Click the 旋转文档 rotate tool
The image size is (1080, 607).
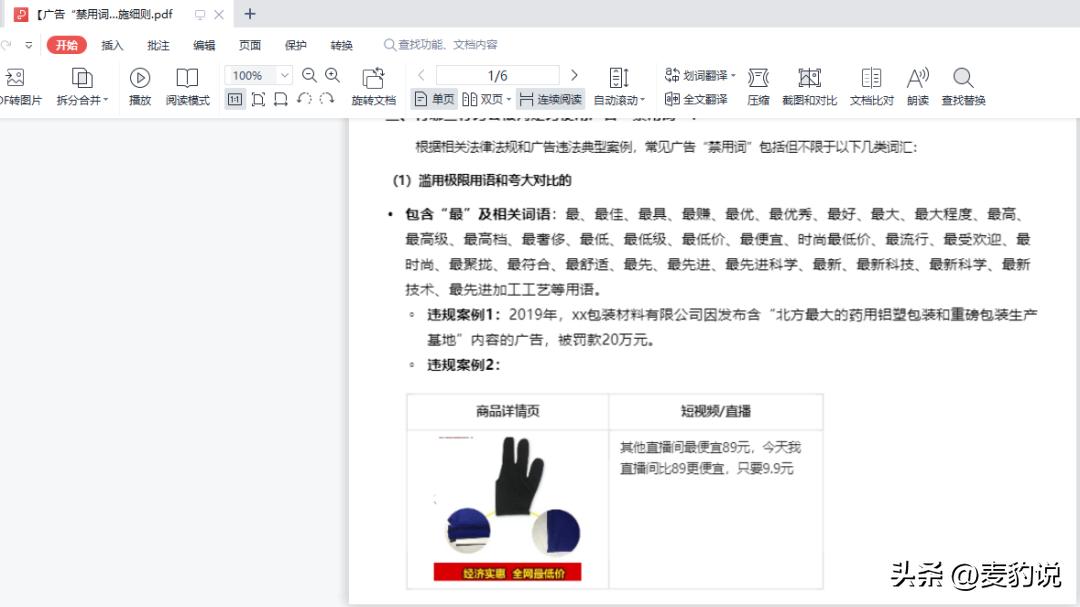point(374,85)
